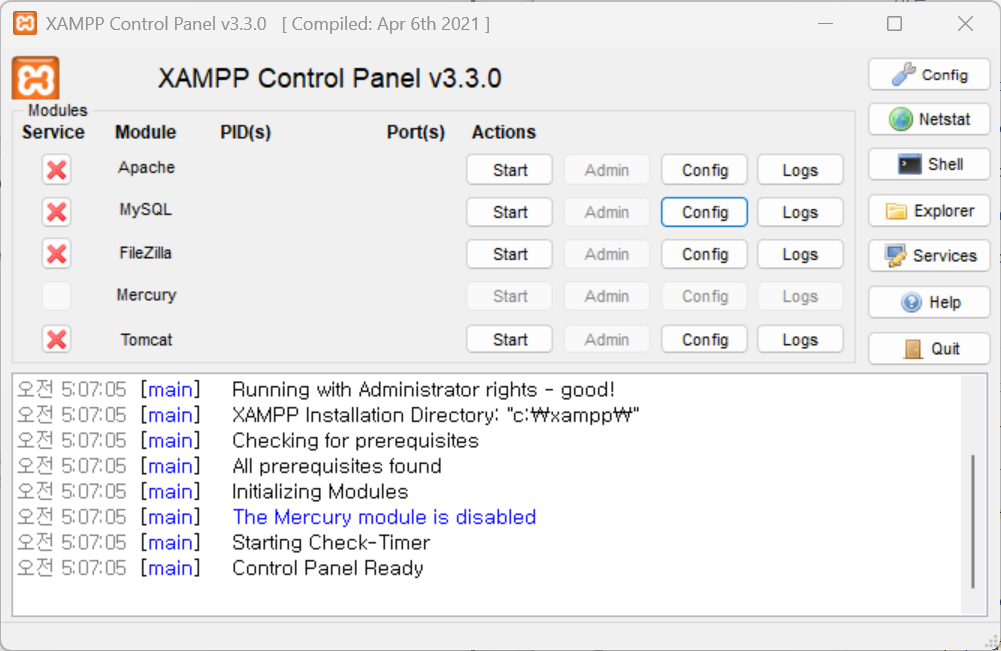Click the MySQL module name
Screen dimensions: 1001x651
pyautogui.click(x=146, y=209)
